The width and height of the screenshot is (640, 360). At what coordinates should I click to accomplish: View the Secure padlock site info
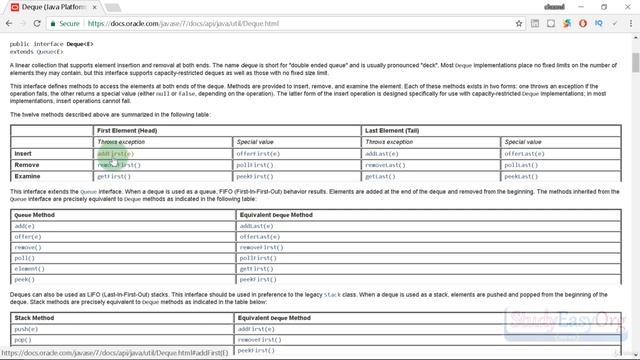pos(65,24)
